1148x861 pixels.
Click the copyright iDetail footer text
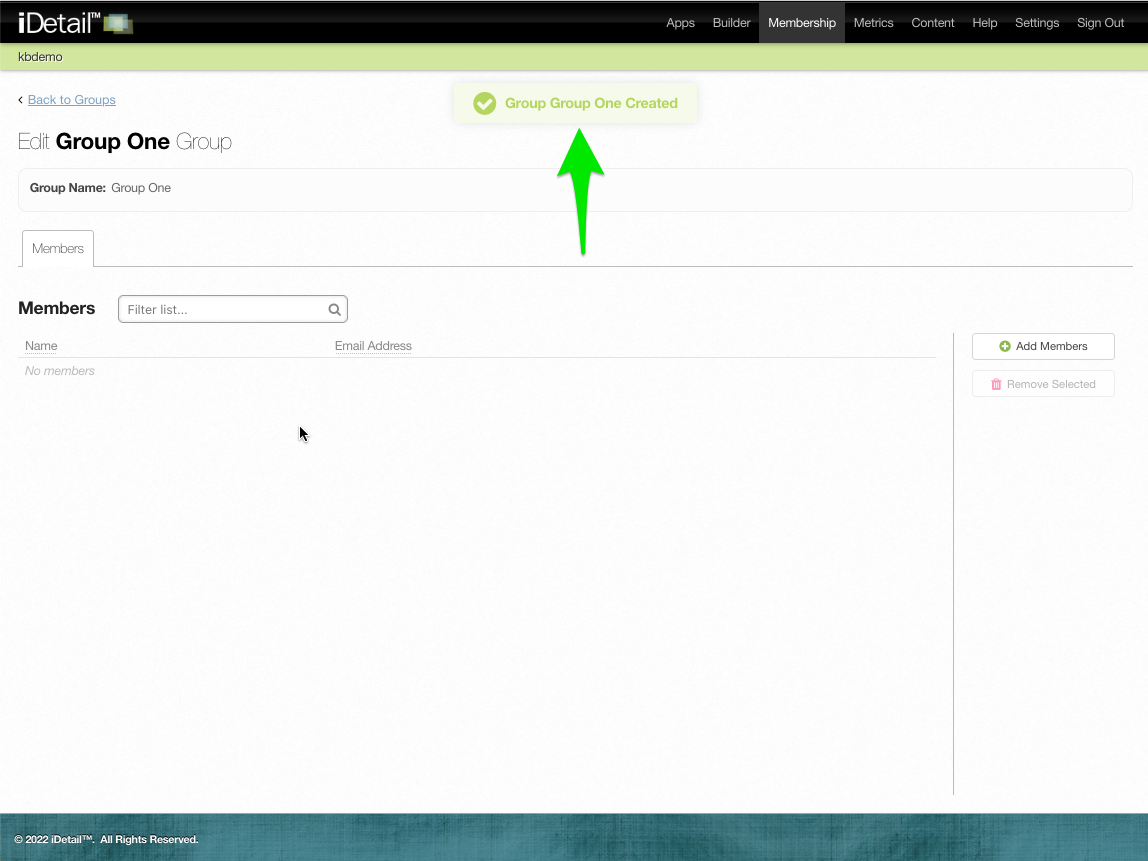pyautogui.click(x=106, y=839)
